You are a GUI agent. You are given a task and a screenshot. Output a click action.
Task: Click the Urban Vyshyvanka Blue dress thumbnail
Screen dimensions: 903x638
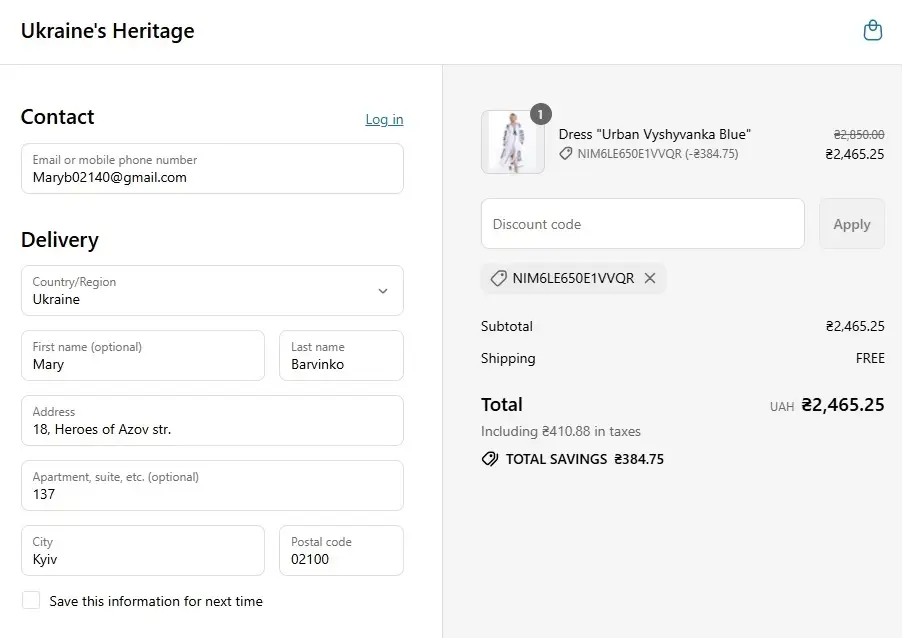click(x=512, y=141)
